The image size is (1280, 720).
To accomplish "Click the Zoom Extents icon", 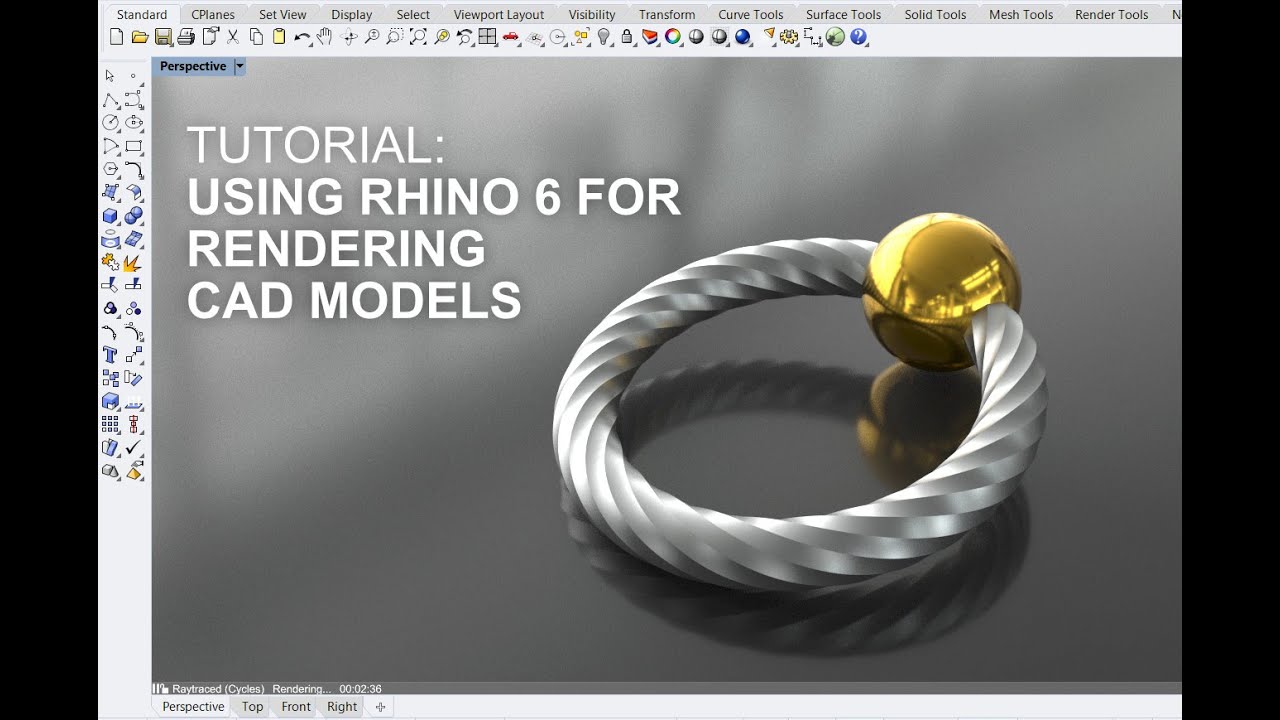I will (x=418, y=37).
